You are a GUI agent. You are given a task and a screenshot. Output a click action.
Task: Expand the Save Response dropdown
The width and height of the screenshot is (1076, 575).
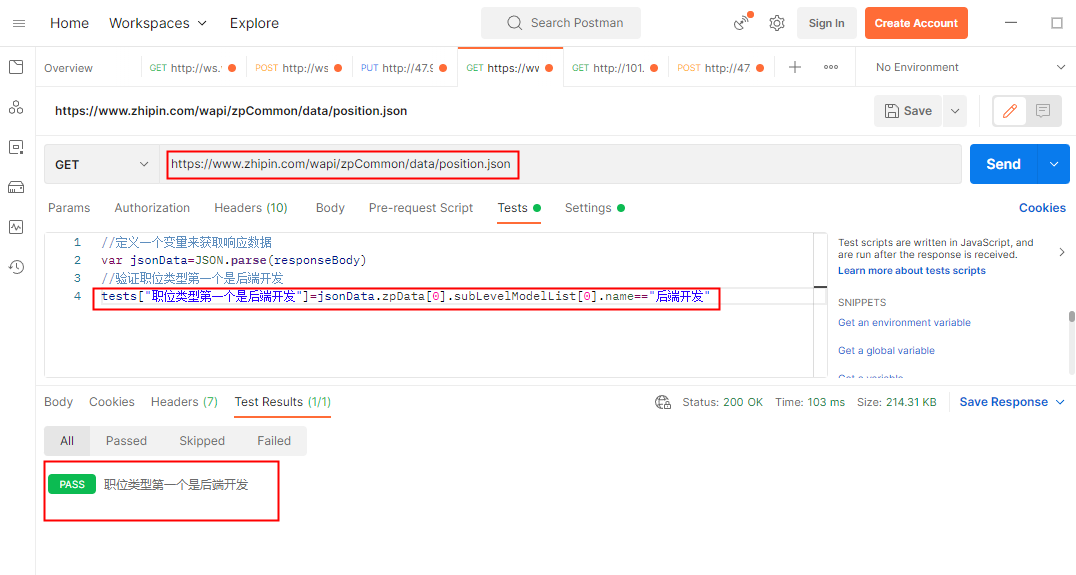click(1060, 402)
